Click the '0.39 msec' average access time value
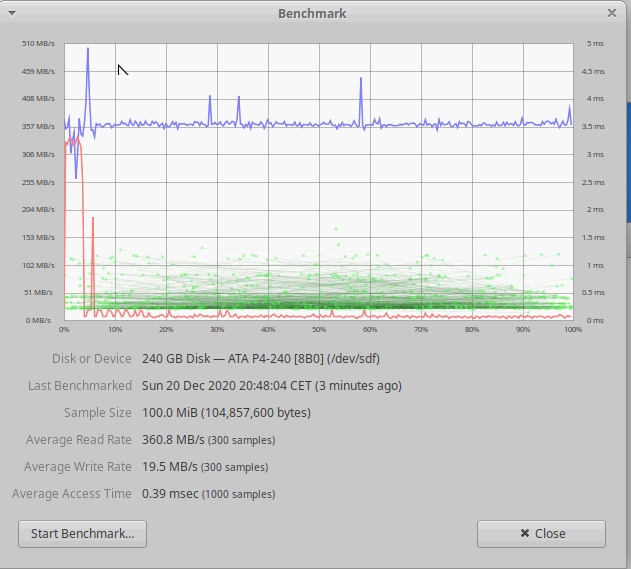The image size is (631, 569). coord(170,494)
